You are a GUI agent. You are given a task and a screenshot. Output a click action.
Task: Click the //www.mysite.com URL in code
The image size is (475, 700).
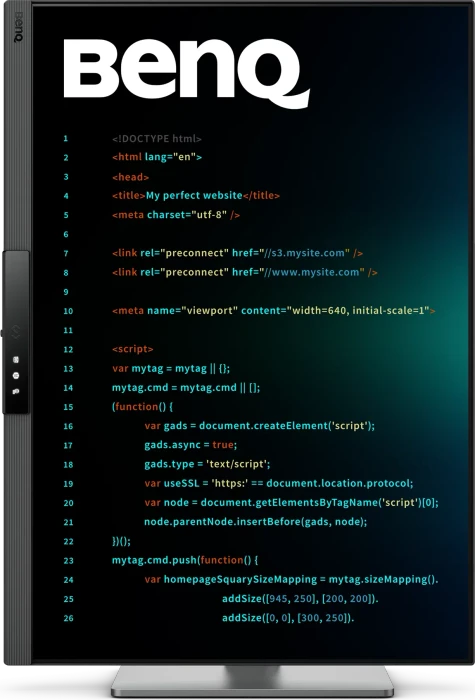click(315, 272)
